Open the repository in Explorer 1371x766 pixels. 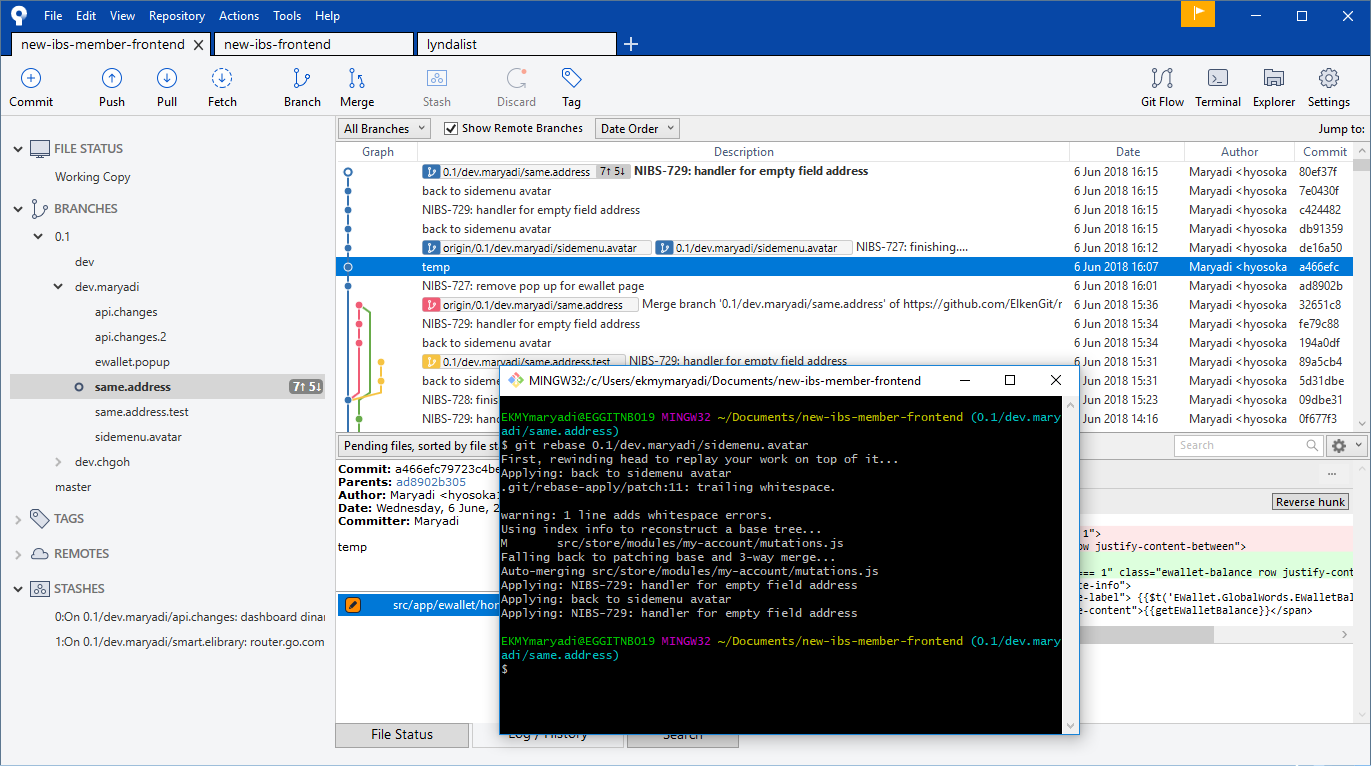click(1274, 78)
